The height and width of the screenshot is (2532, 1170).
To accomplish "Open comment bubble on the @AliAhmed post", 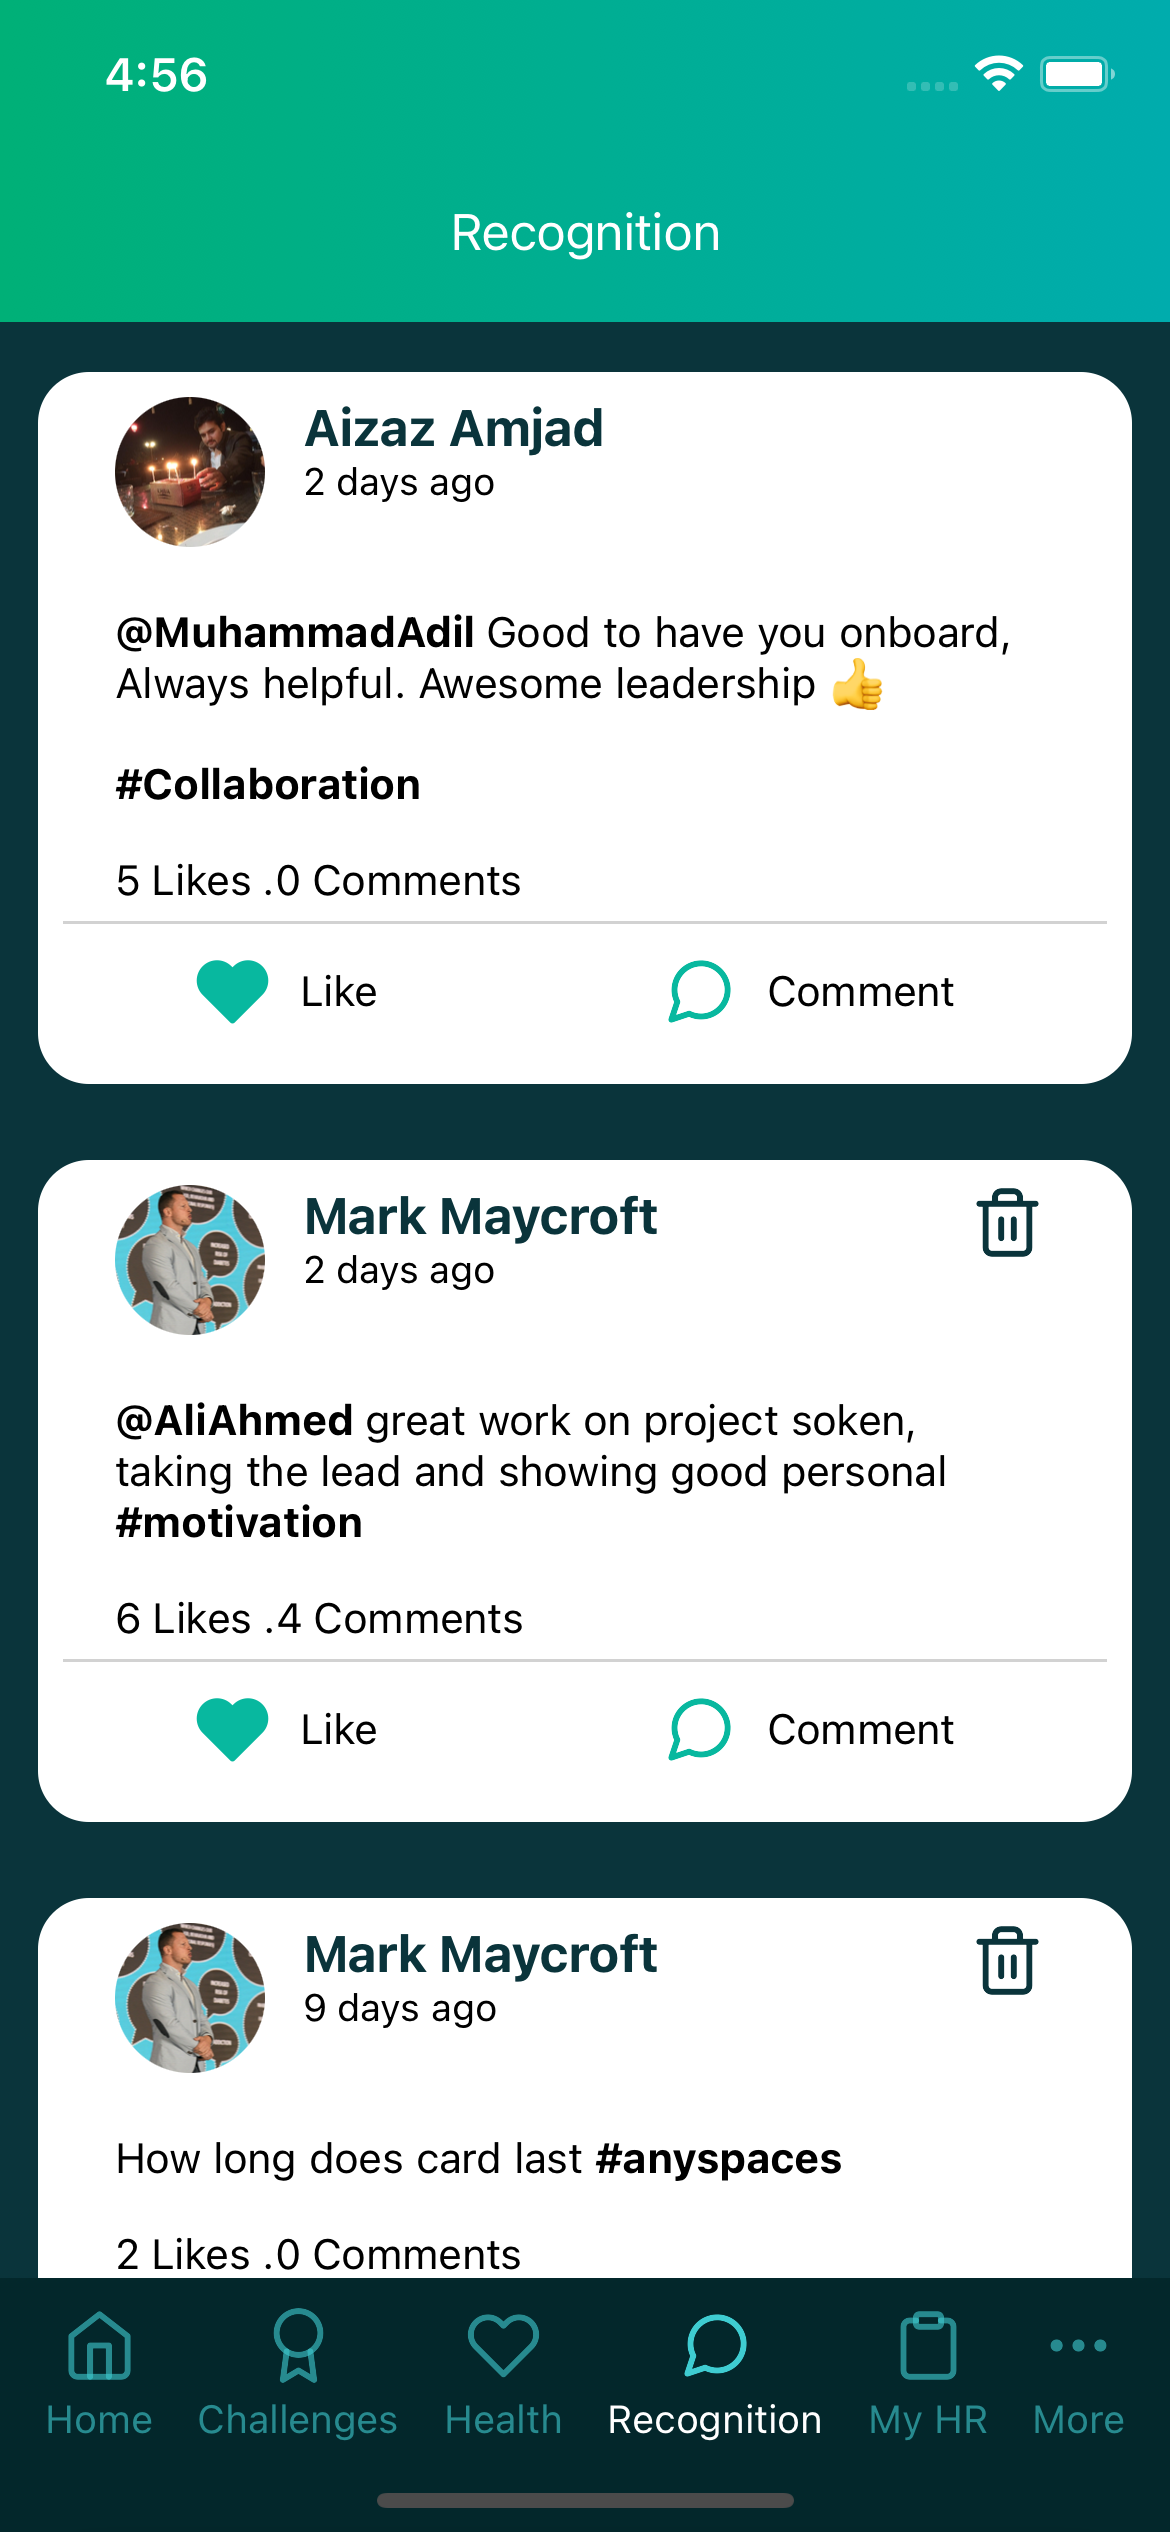I will (699, 1729).
